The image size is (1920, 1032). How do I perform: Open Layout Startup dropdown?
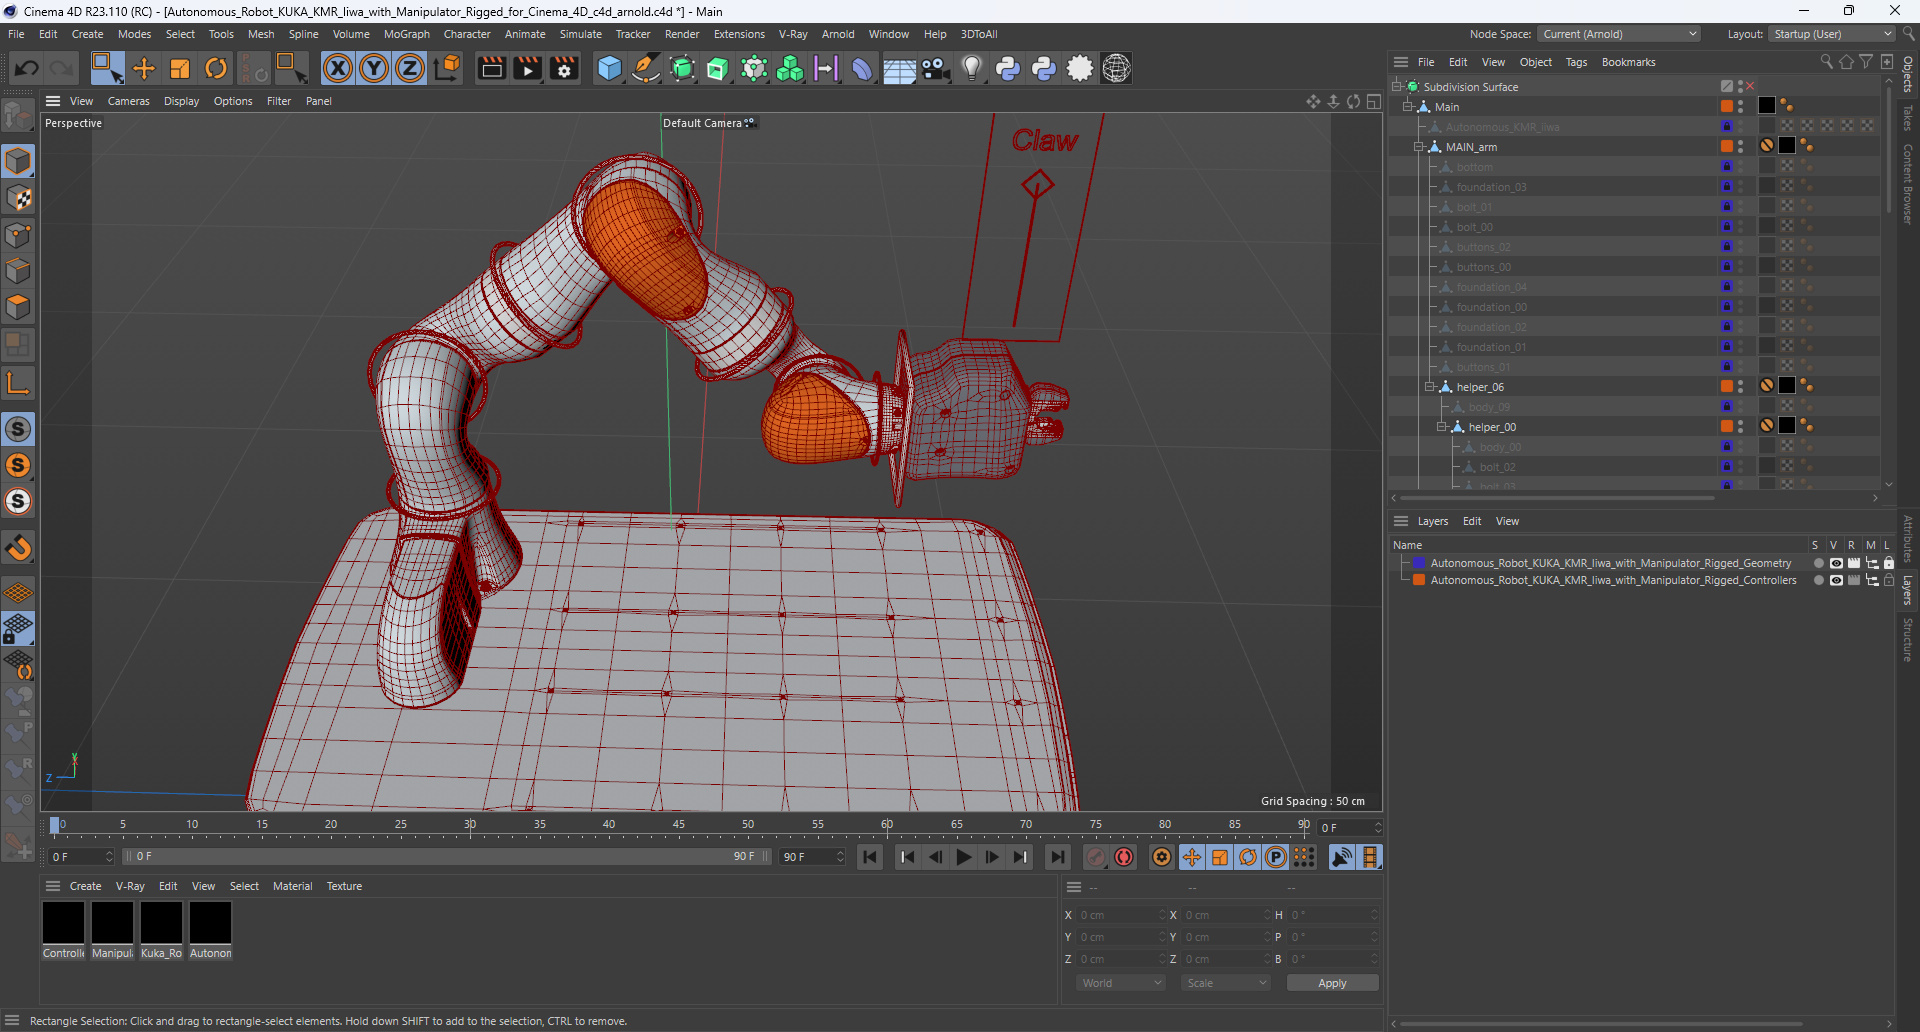tap(1832, 34)
